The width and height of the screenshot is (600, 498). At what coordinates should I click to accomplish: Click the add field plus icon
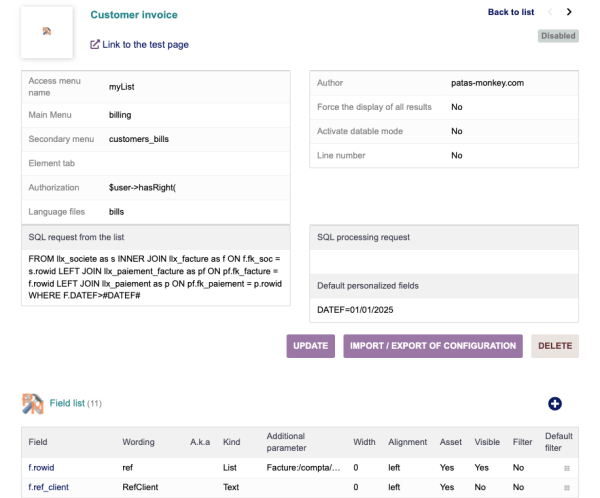(555, 403)
